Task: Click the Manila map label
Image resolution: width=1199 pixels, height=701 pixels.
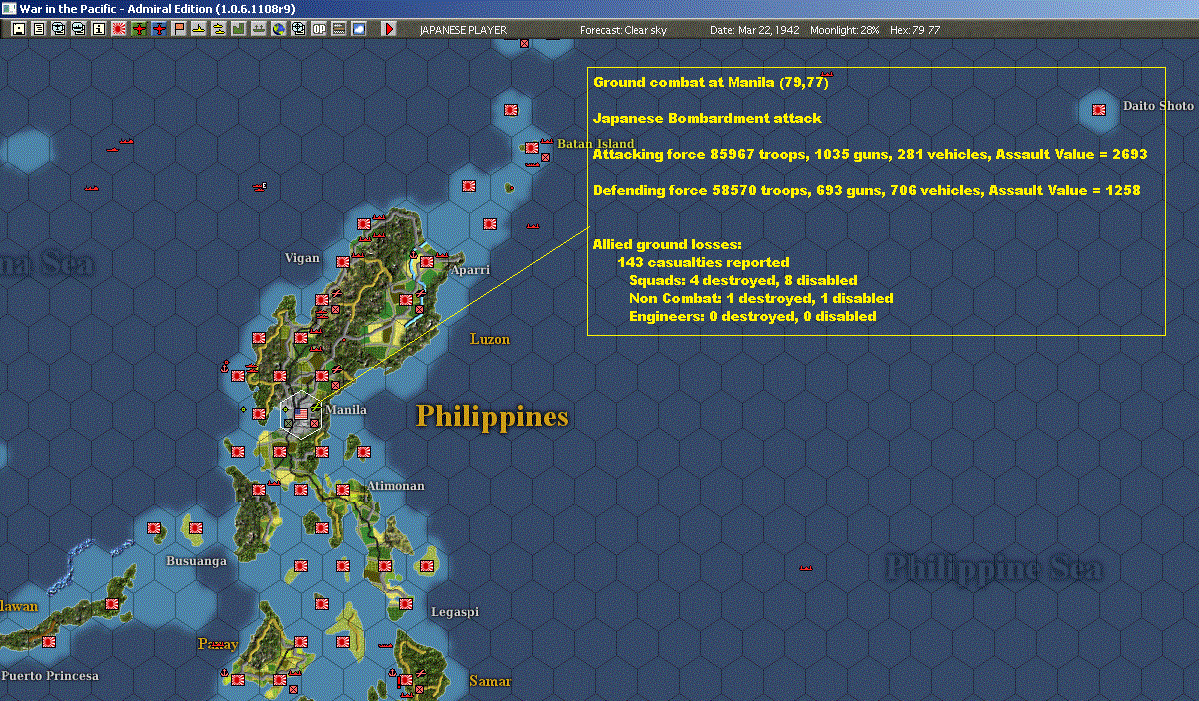Action: tap(346, 410)
